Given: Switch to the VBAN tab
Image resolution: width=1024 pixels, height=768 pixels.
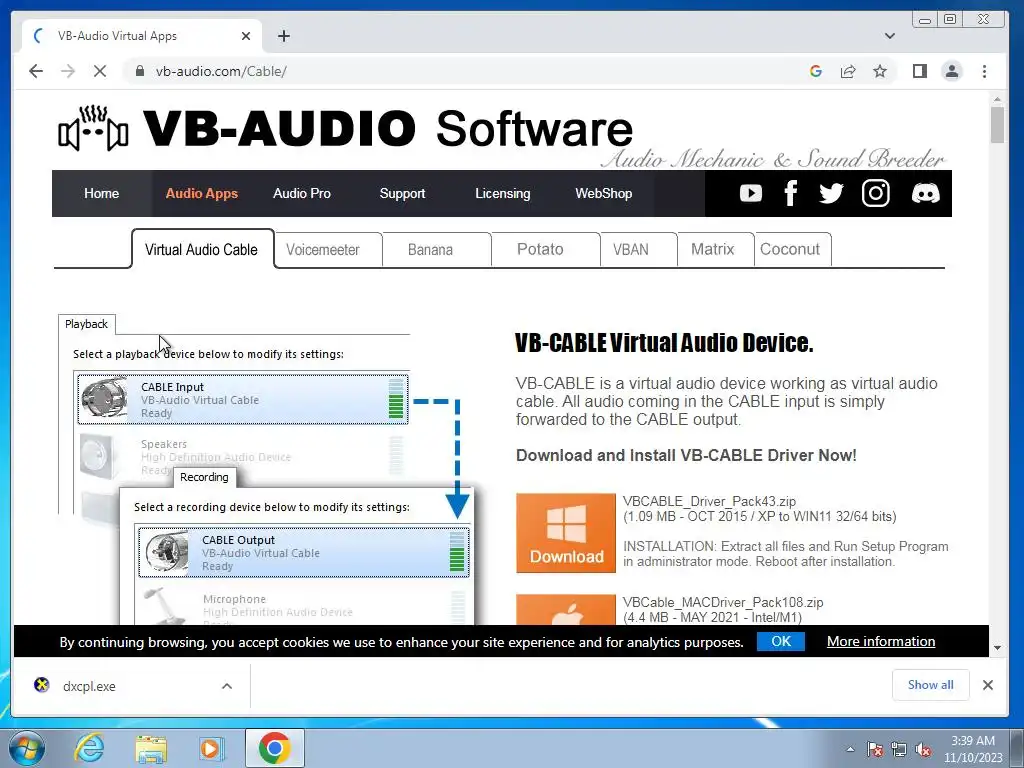Looking at the screenshot, I should pyautogui.click(x=631, y=249).
